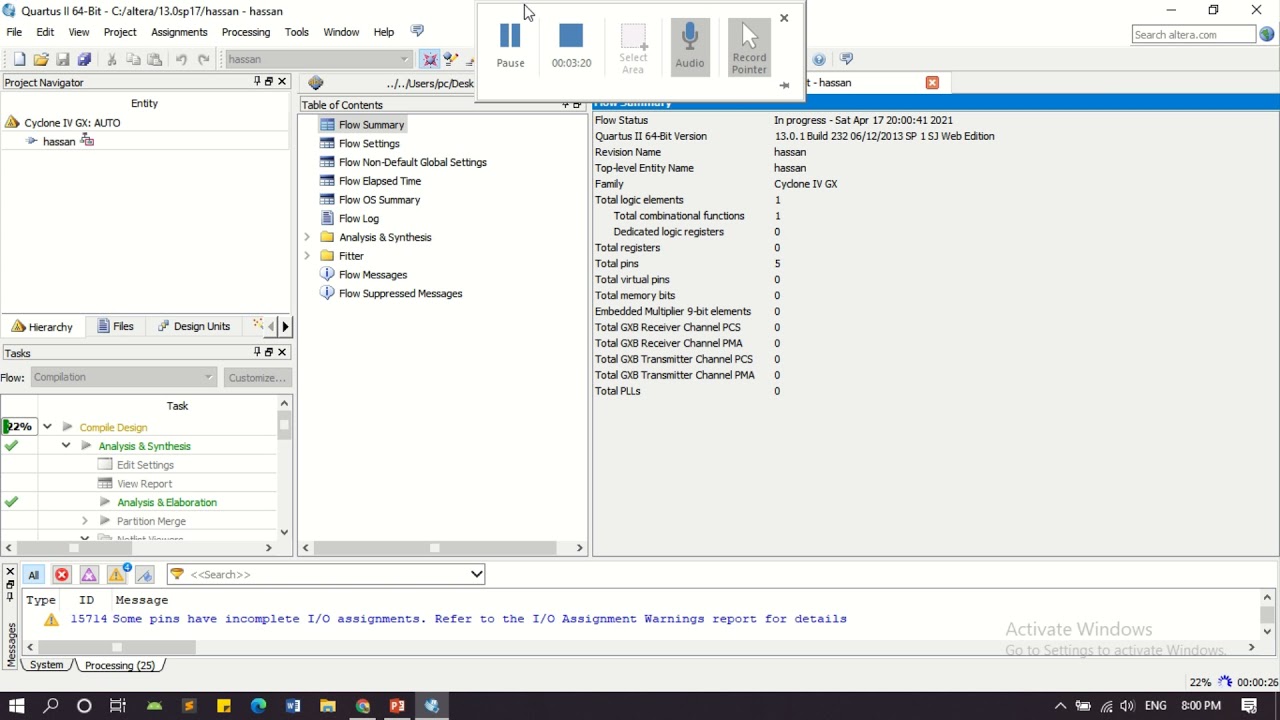Switch to the Design Units tab
1280x720 pixels.
pyautogui.click(x=192, y=326)
